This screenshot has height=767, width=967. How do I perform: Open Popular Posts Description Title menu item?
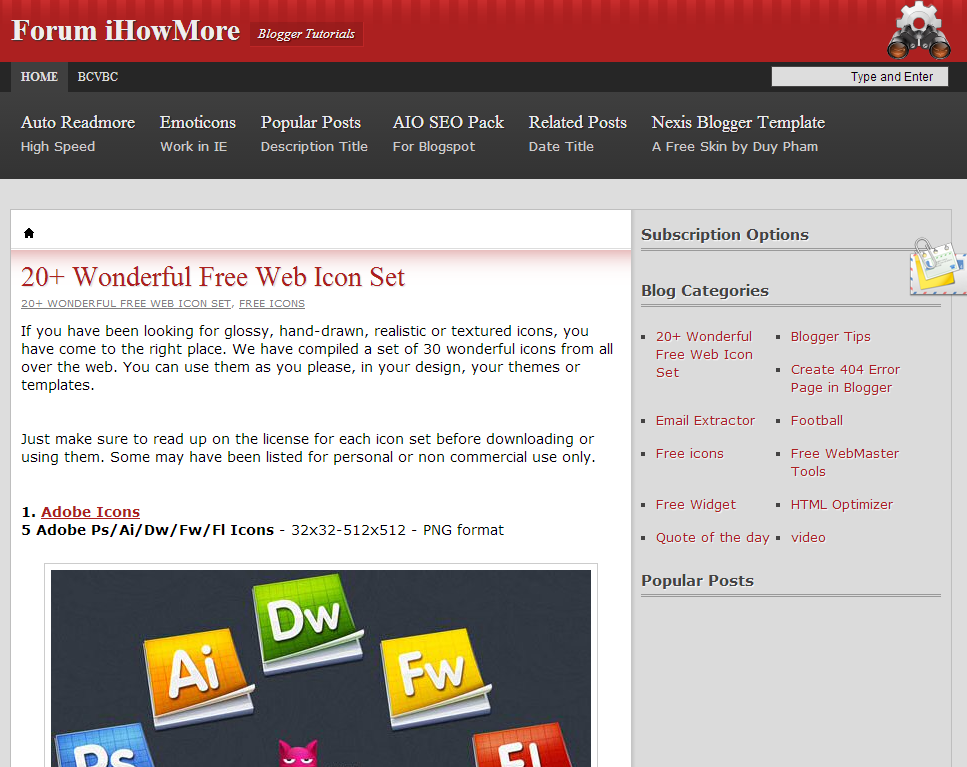pyautogui.click(x=314, y=134)
